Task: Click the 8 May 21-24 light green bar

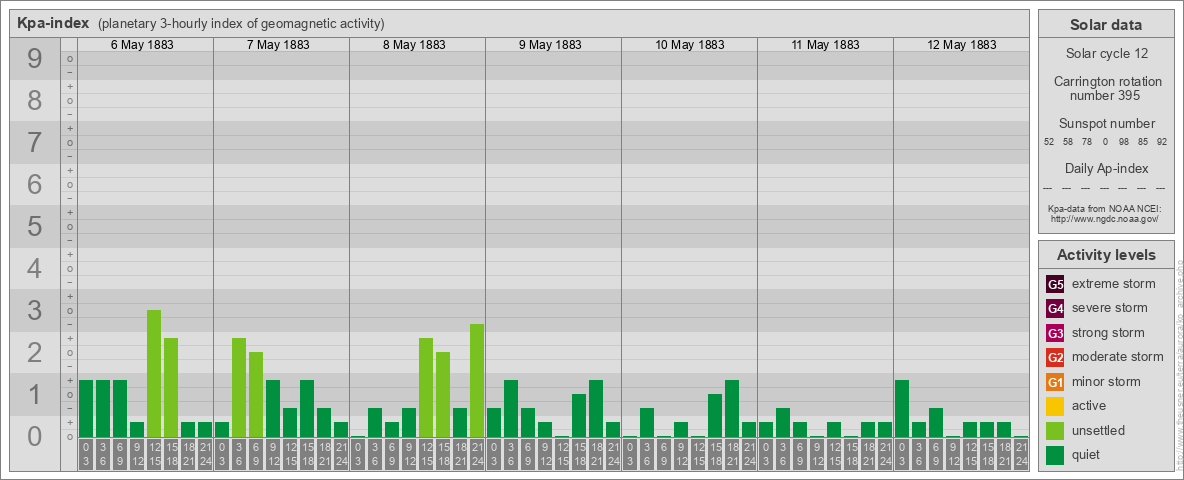Action: coord(476,380)
